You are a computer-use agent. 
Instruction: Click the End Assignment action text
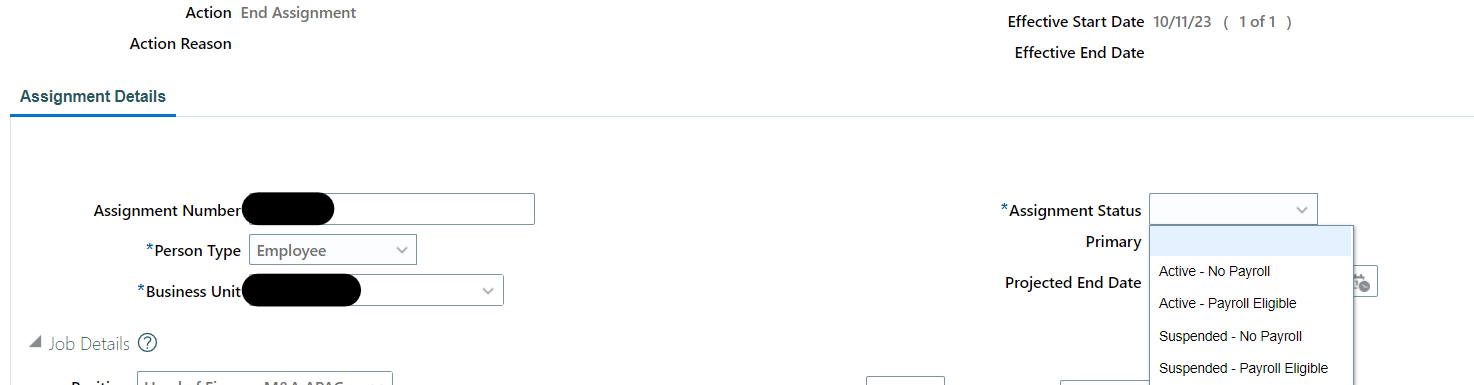pyautogui.click(x=298, y=13)
